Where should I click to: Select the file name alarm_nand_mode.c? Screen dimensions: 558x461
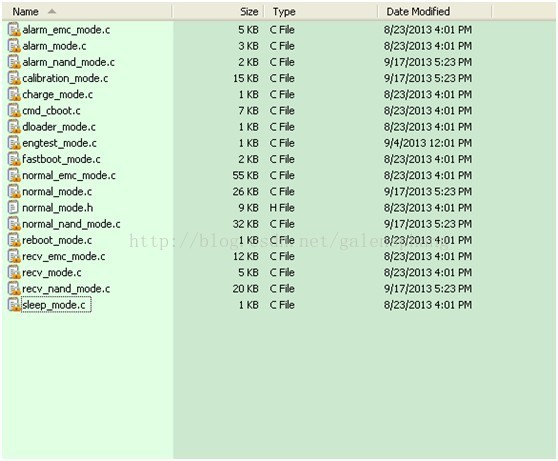68,62
